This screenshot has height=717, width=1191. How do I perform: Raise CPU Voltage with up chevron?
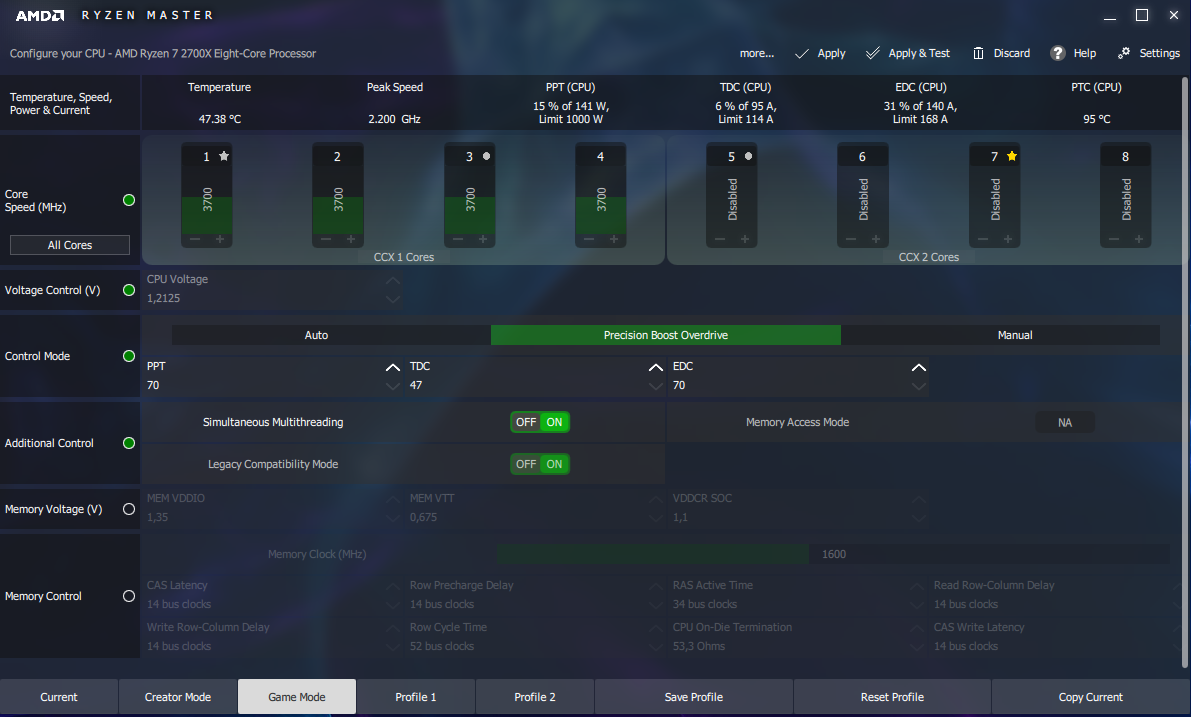tap(393, 280)
